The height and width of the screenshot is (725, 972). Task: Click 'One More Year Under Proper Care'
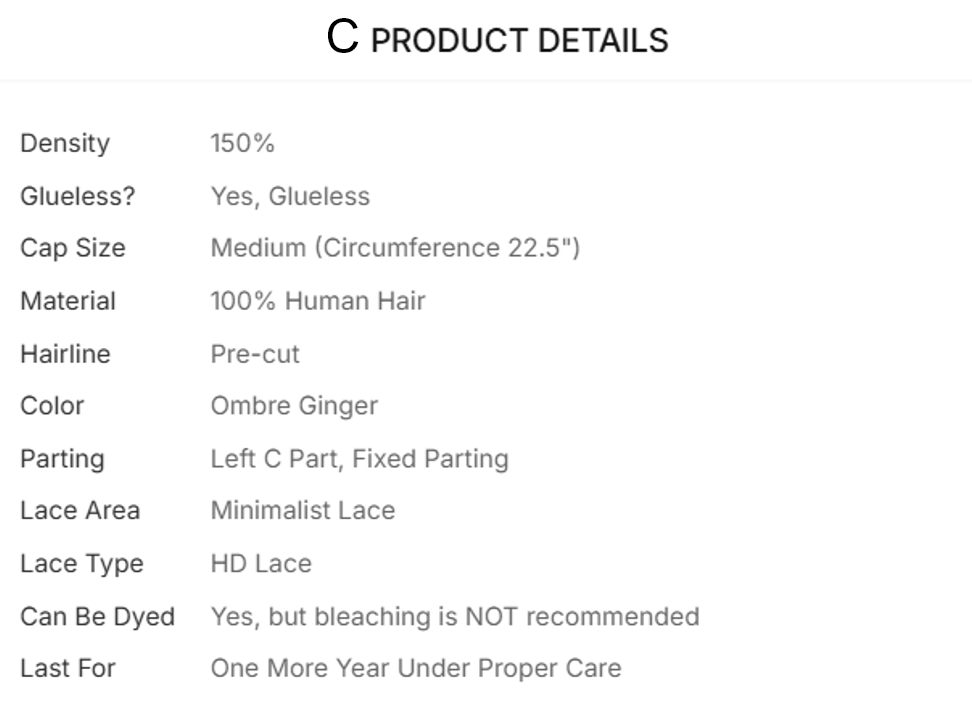[416, 668]
